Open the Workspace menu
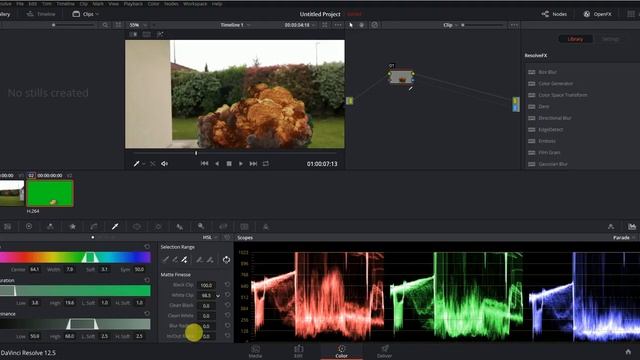The width and height of the screenshot is (640, 360). pos(195,4)
